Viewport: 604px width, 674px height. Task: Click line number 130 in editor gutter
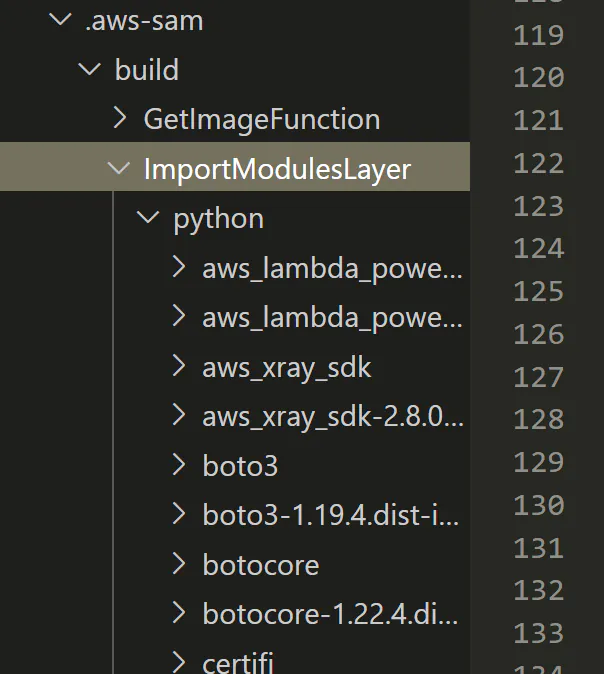point(538,505)
